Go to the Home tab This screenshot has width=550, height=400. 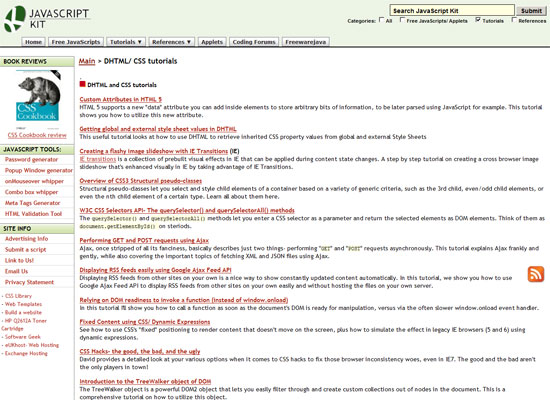click(33, 42)
